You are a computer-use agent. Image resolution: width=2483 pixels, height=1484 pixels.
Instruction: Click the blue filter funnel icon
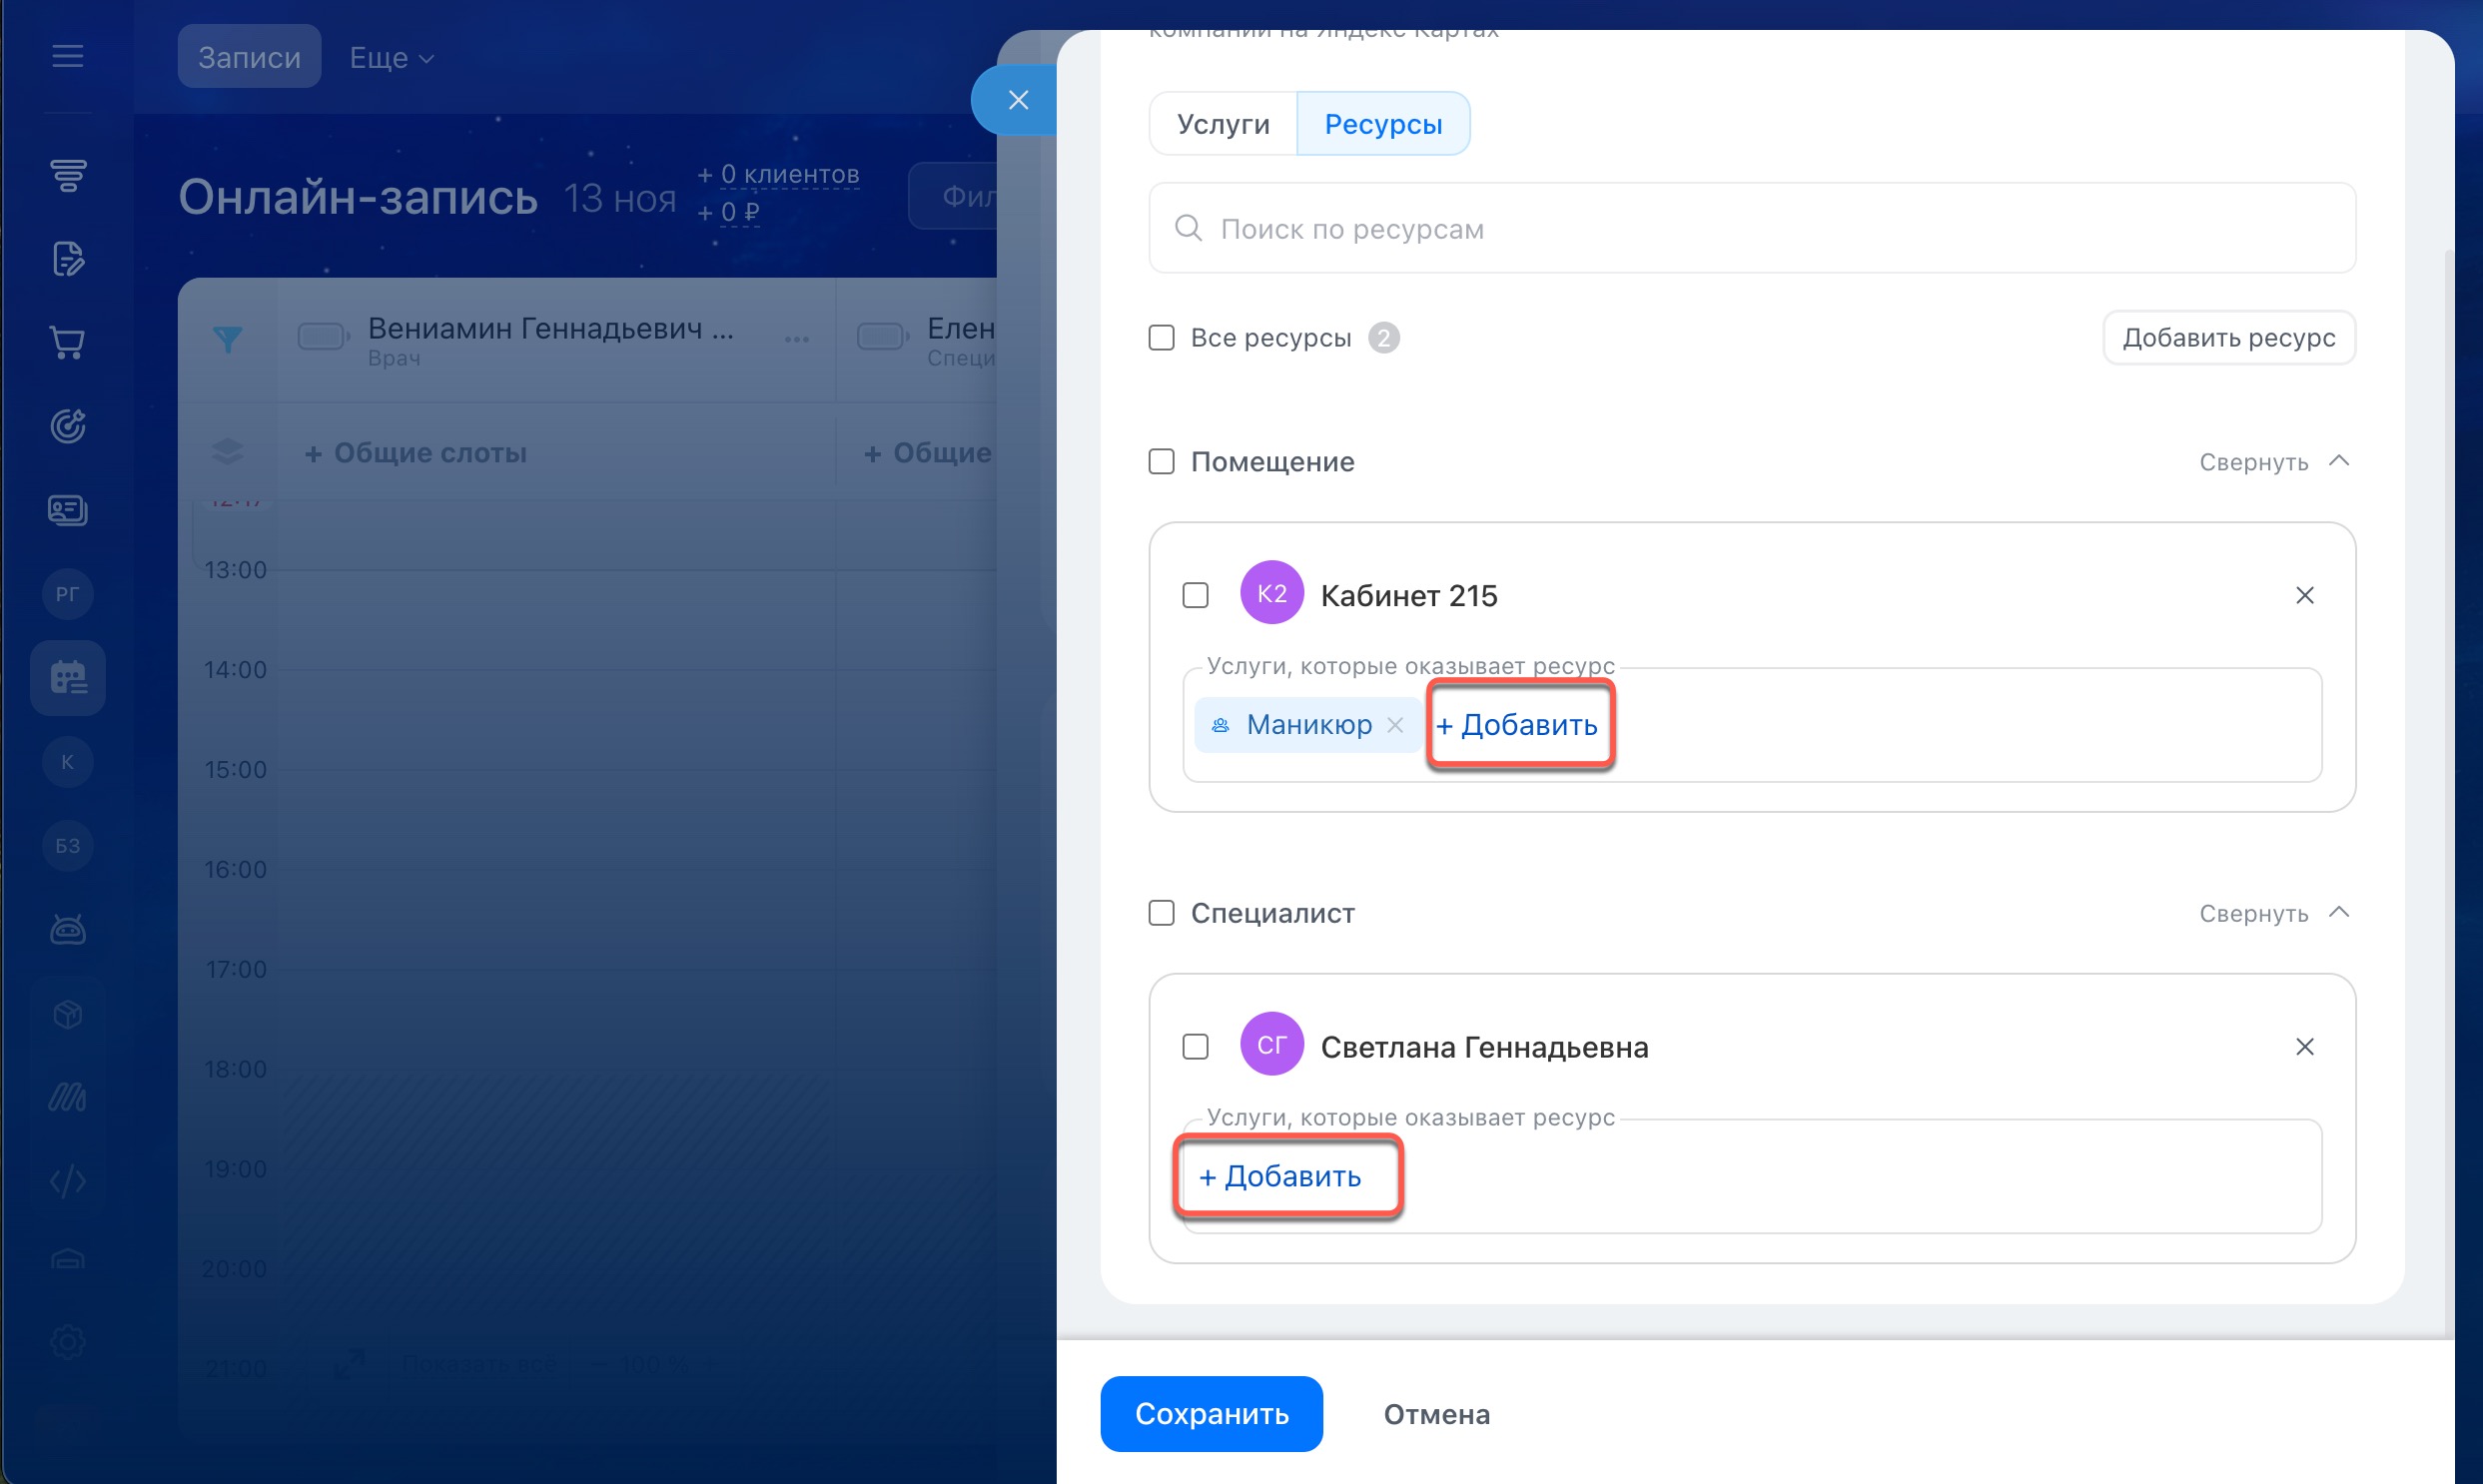228,339
